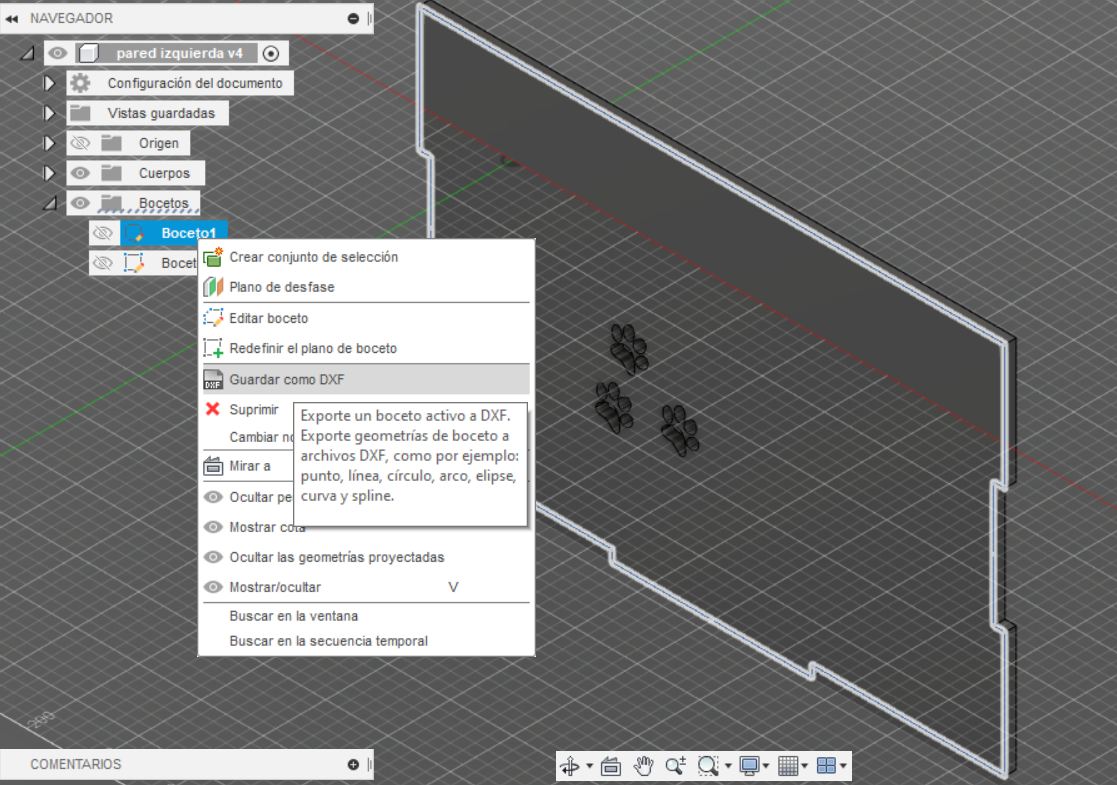This screenshot has height=785, width=1117.
Task: Open the Orbit tool dropdown arrow
Action: click(x=589, y=766)
